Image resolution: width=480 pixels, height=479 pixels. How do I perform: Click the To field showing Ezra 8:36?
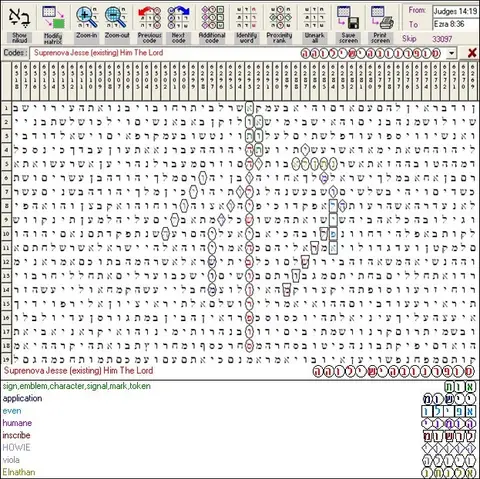455,24
